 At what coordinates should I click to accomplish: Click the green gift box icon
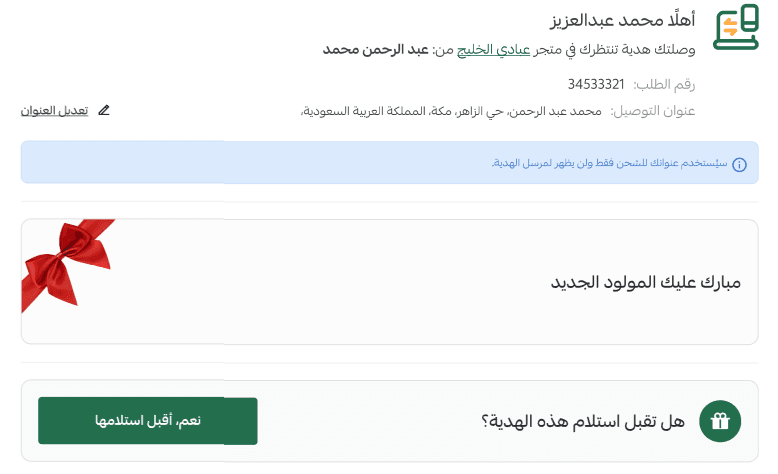[720, 421]
